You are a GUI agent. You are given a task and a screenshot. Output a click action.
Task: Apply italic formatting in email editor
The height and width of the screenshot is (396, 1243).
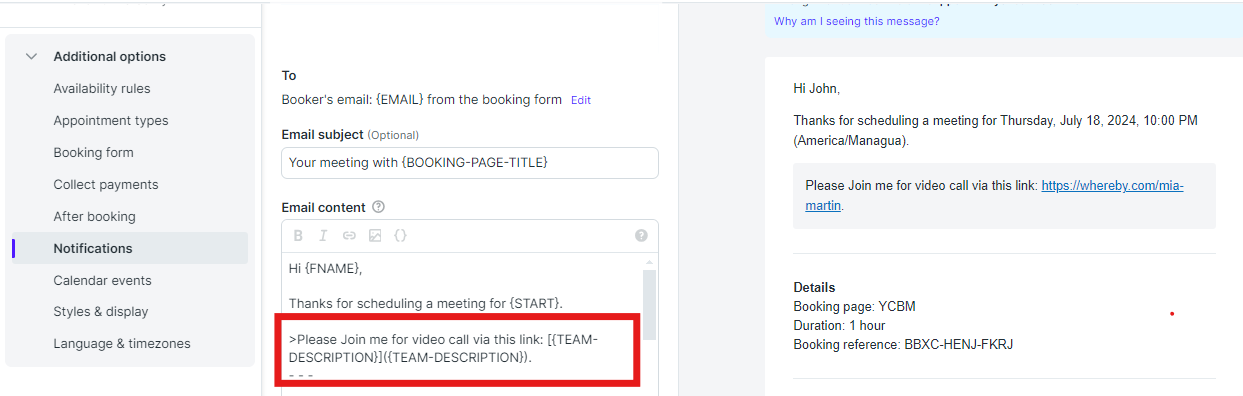[x=323, y=236]
